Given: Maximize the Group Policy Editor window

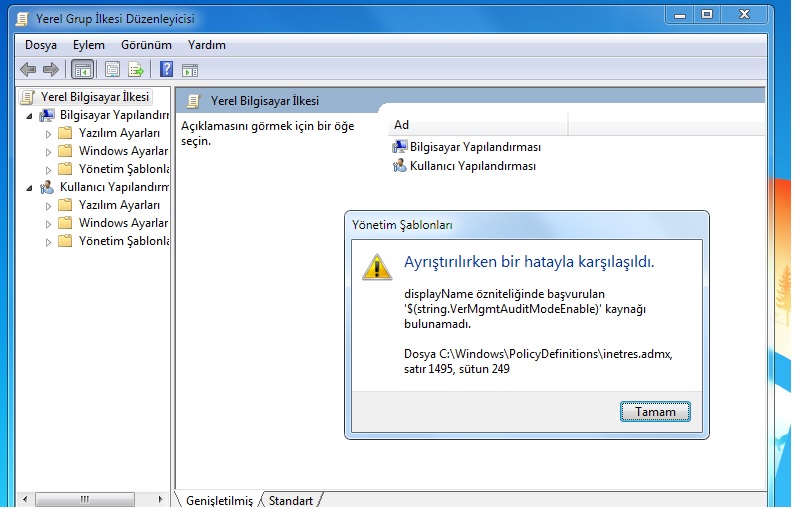Looking at the screenshot, I should (x=707, y=15).
